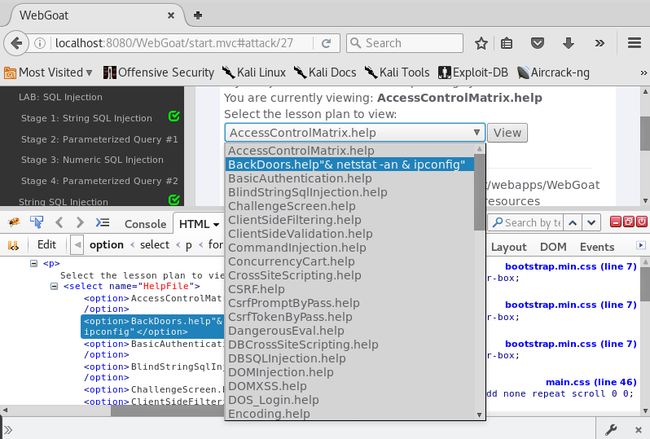Click the Edit button in HTML panel
This screenshot has height=439, width=650.
pyautogui.click(x=46, y=245)
